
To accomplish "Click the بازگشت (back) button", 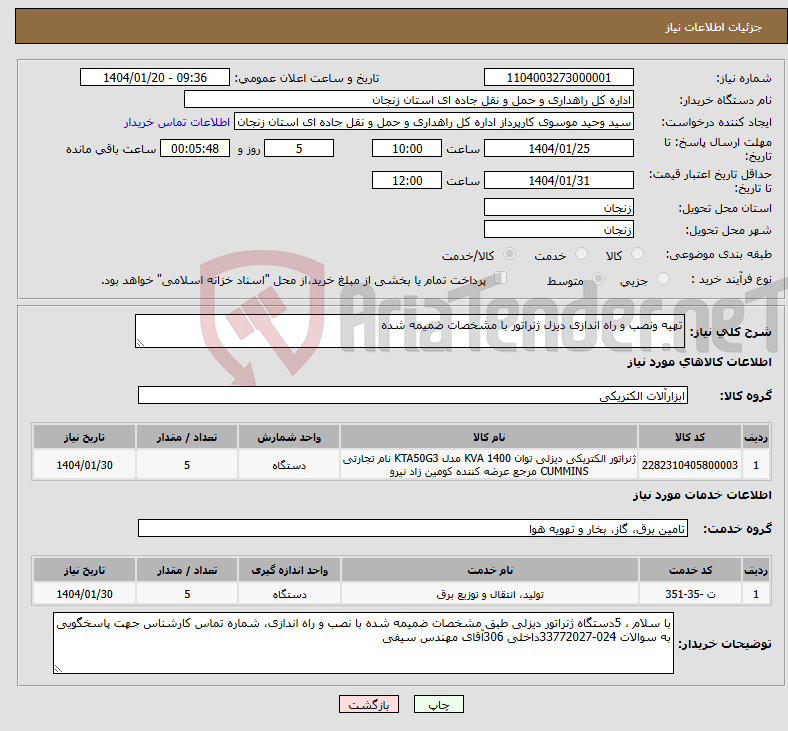I will pyautogui.click(x=369, y=704).
